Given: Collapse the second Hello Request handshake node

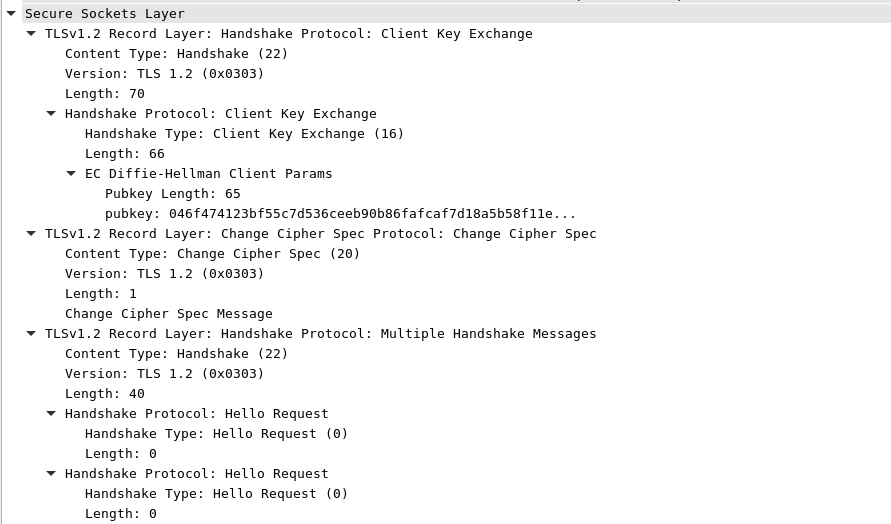Looking at the screenshot, I should (51, 473).
